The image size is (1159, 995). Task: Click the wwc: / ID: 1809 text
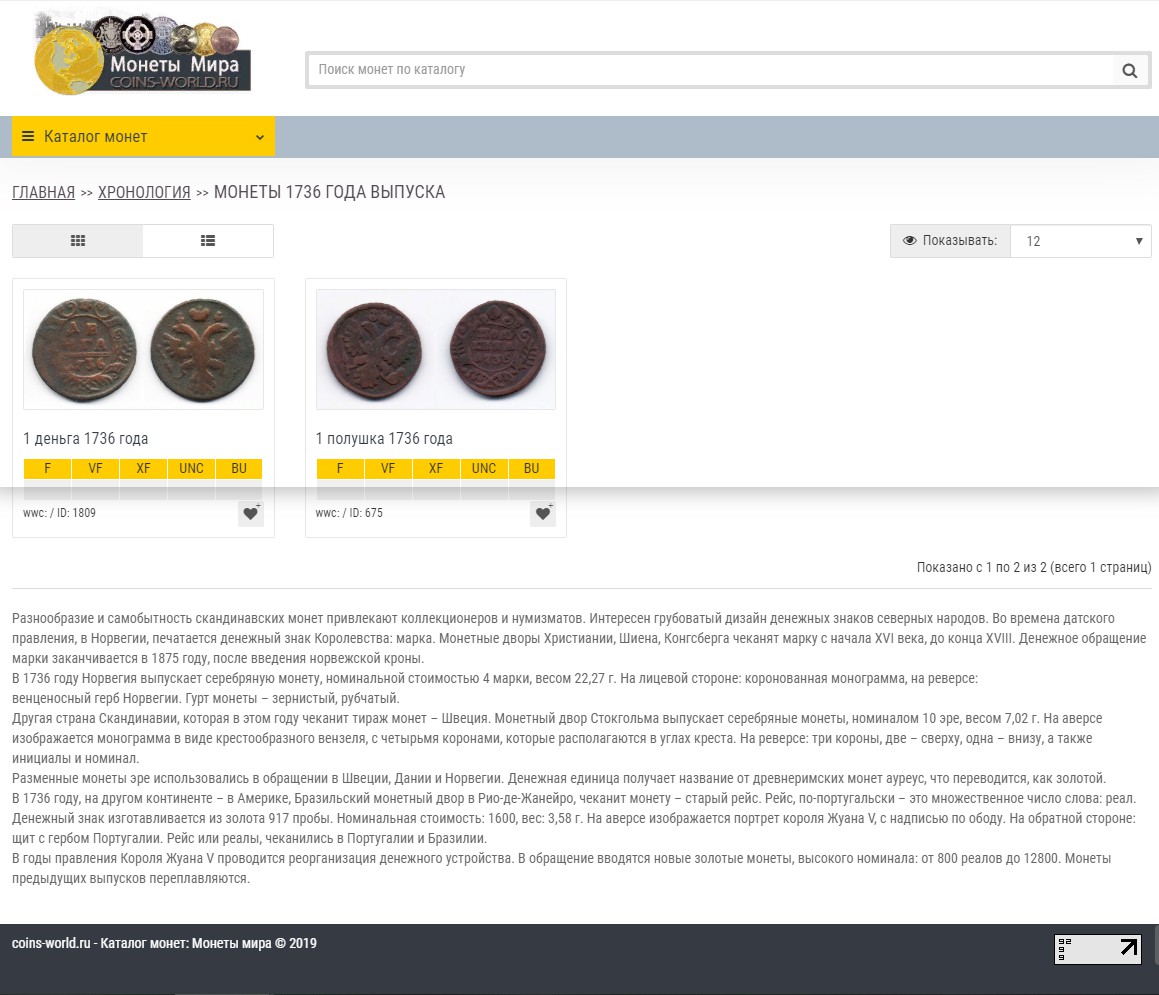tap(59, 513)
